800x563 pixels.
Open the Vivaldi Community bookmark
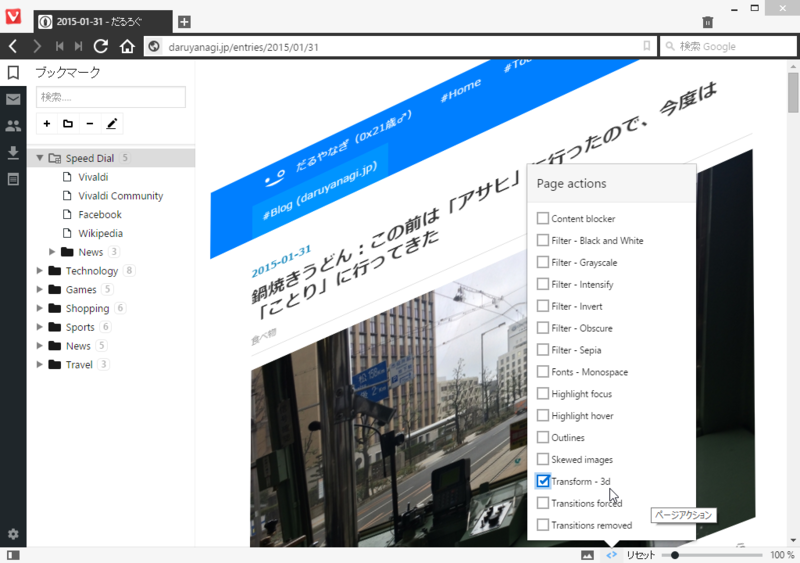[x=120, y=196]
